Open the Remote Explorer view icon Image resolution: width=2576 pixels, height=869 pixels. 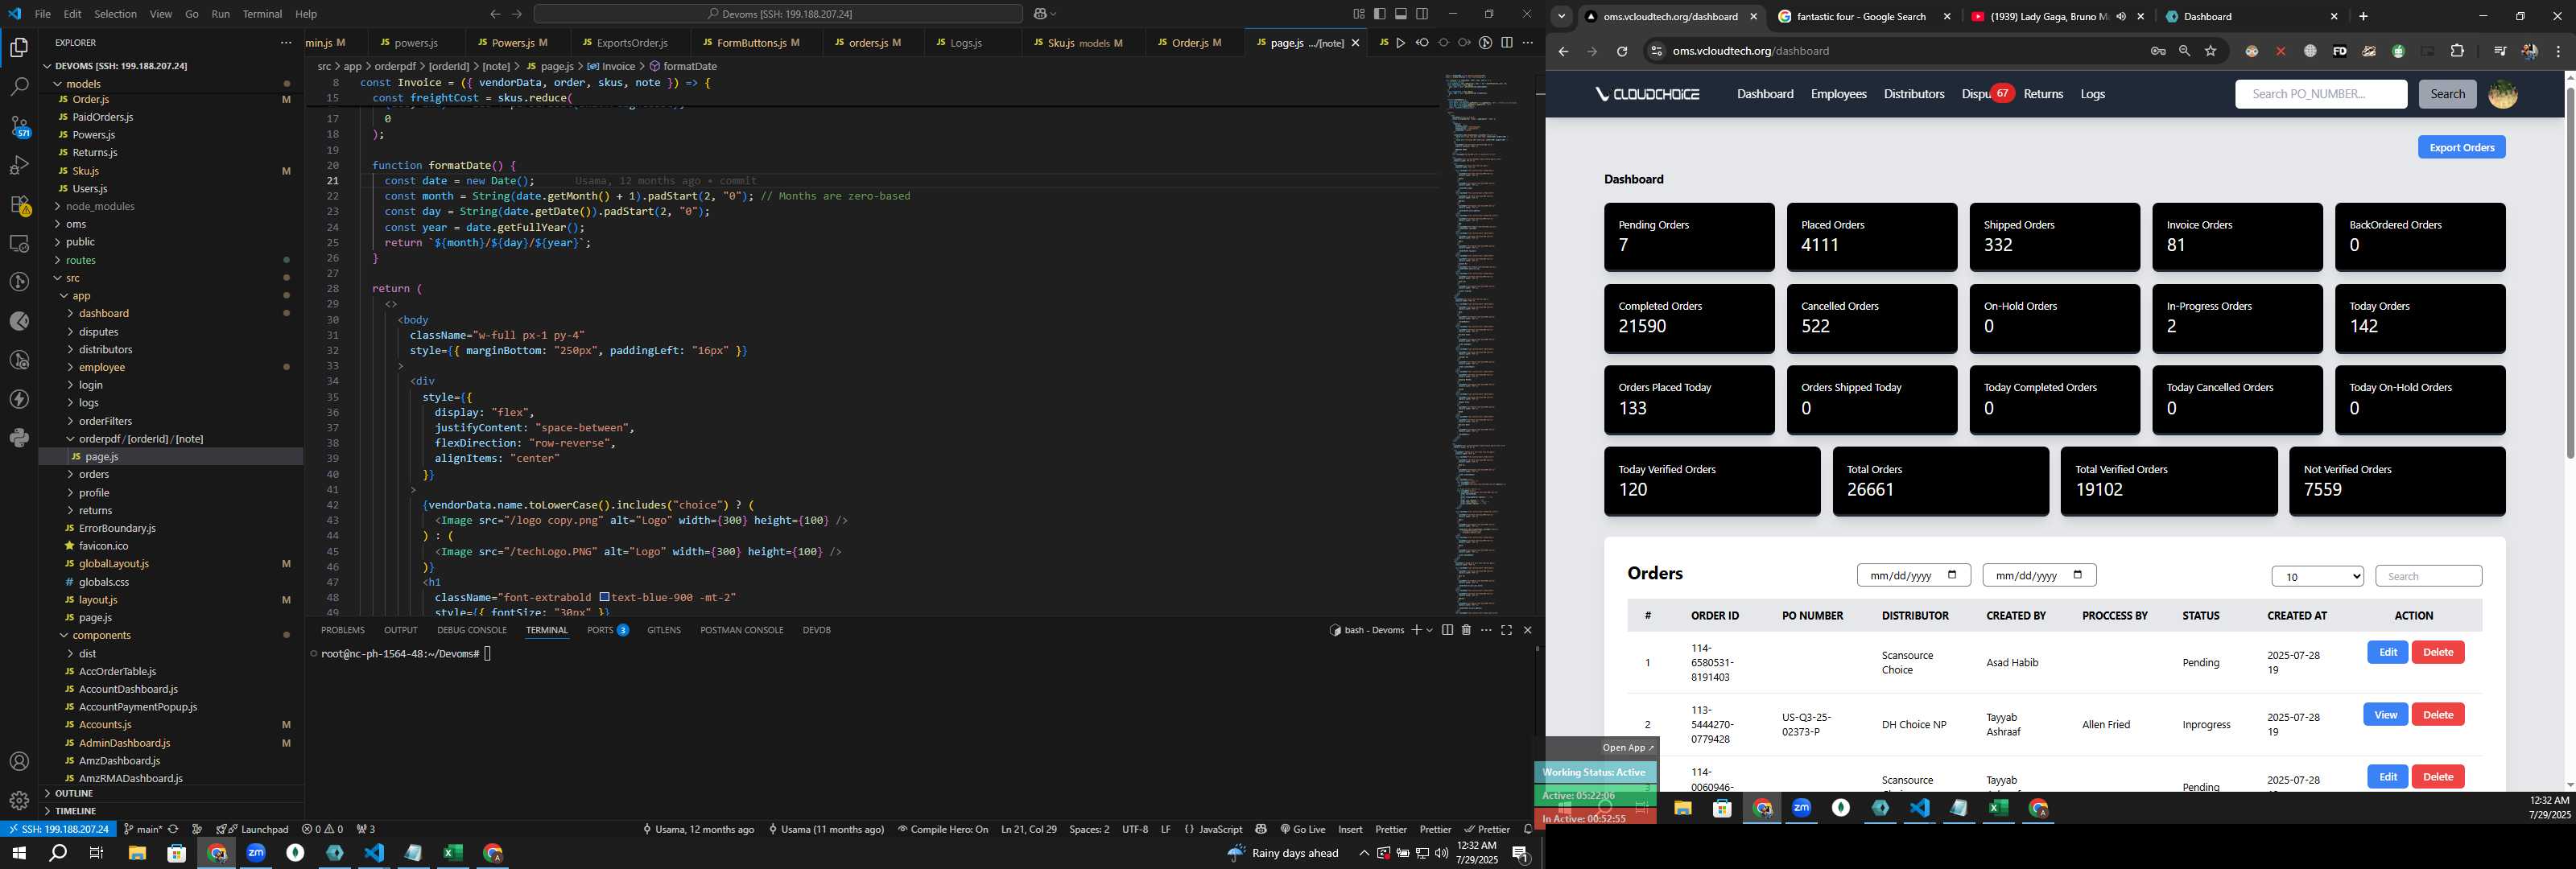click(x=19, y=243)
